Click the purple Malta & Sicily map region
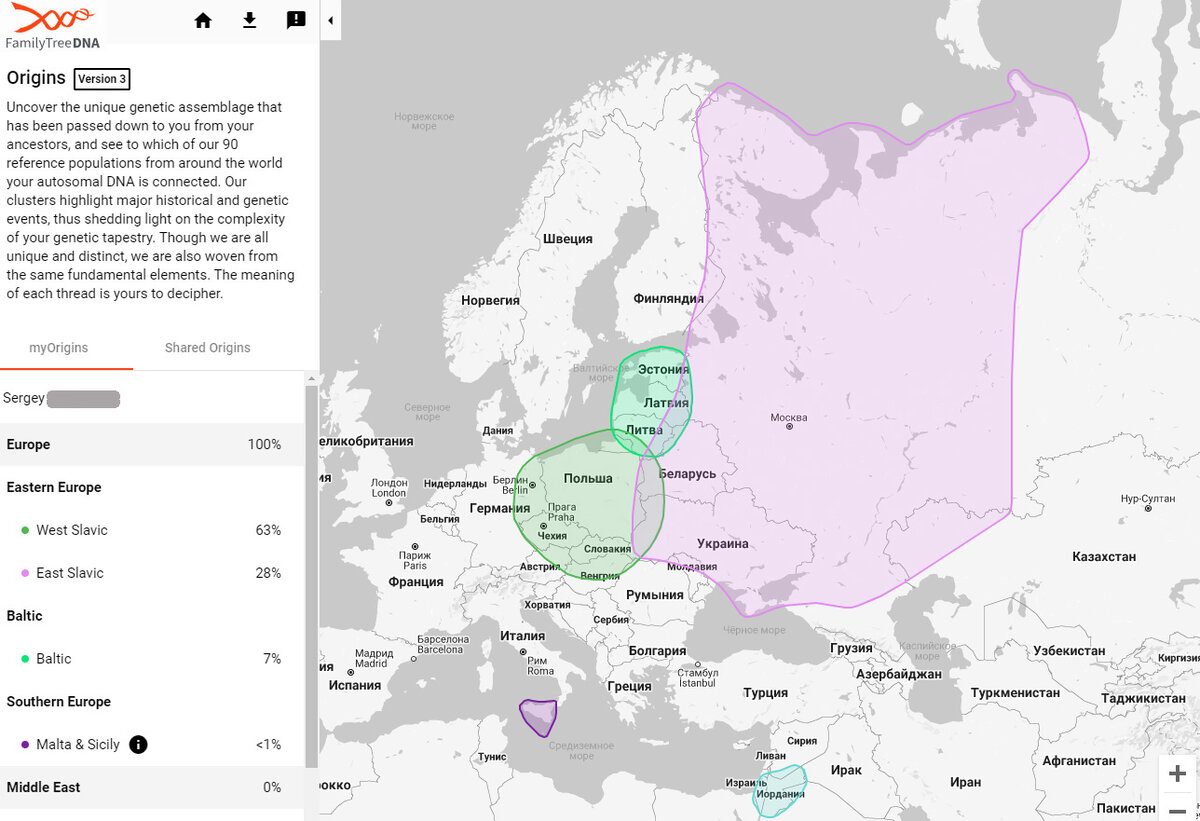The height and width of the screenshot is (821, 1200). (538, 717)
